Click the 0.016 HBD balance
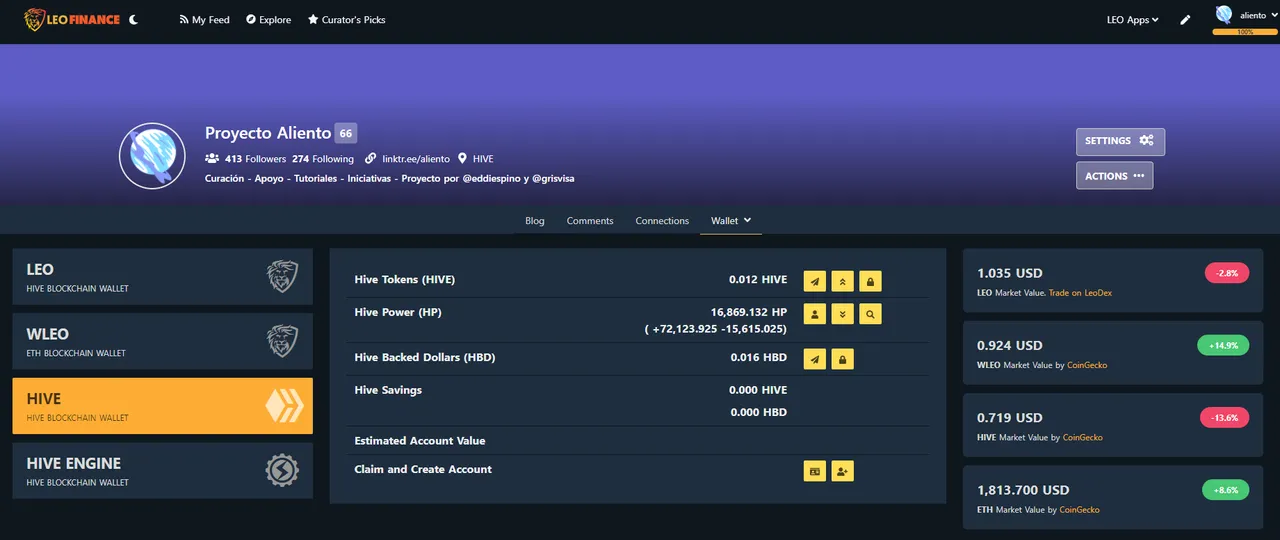The image size is (1280, 540). point(759,357)
